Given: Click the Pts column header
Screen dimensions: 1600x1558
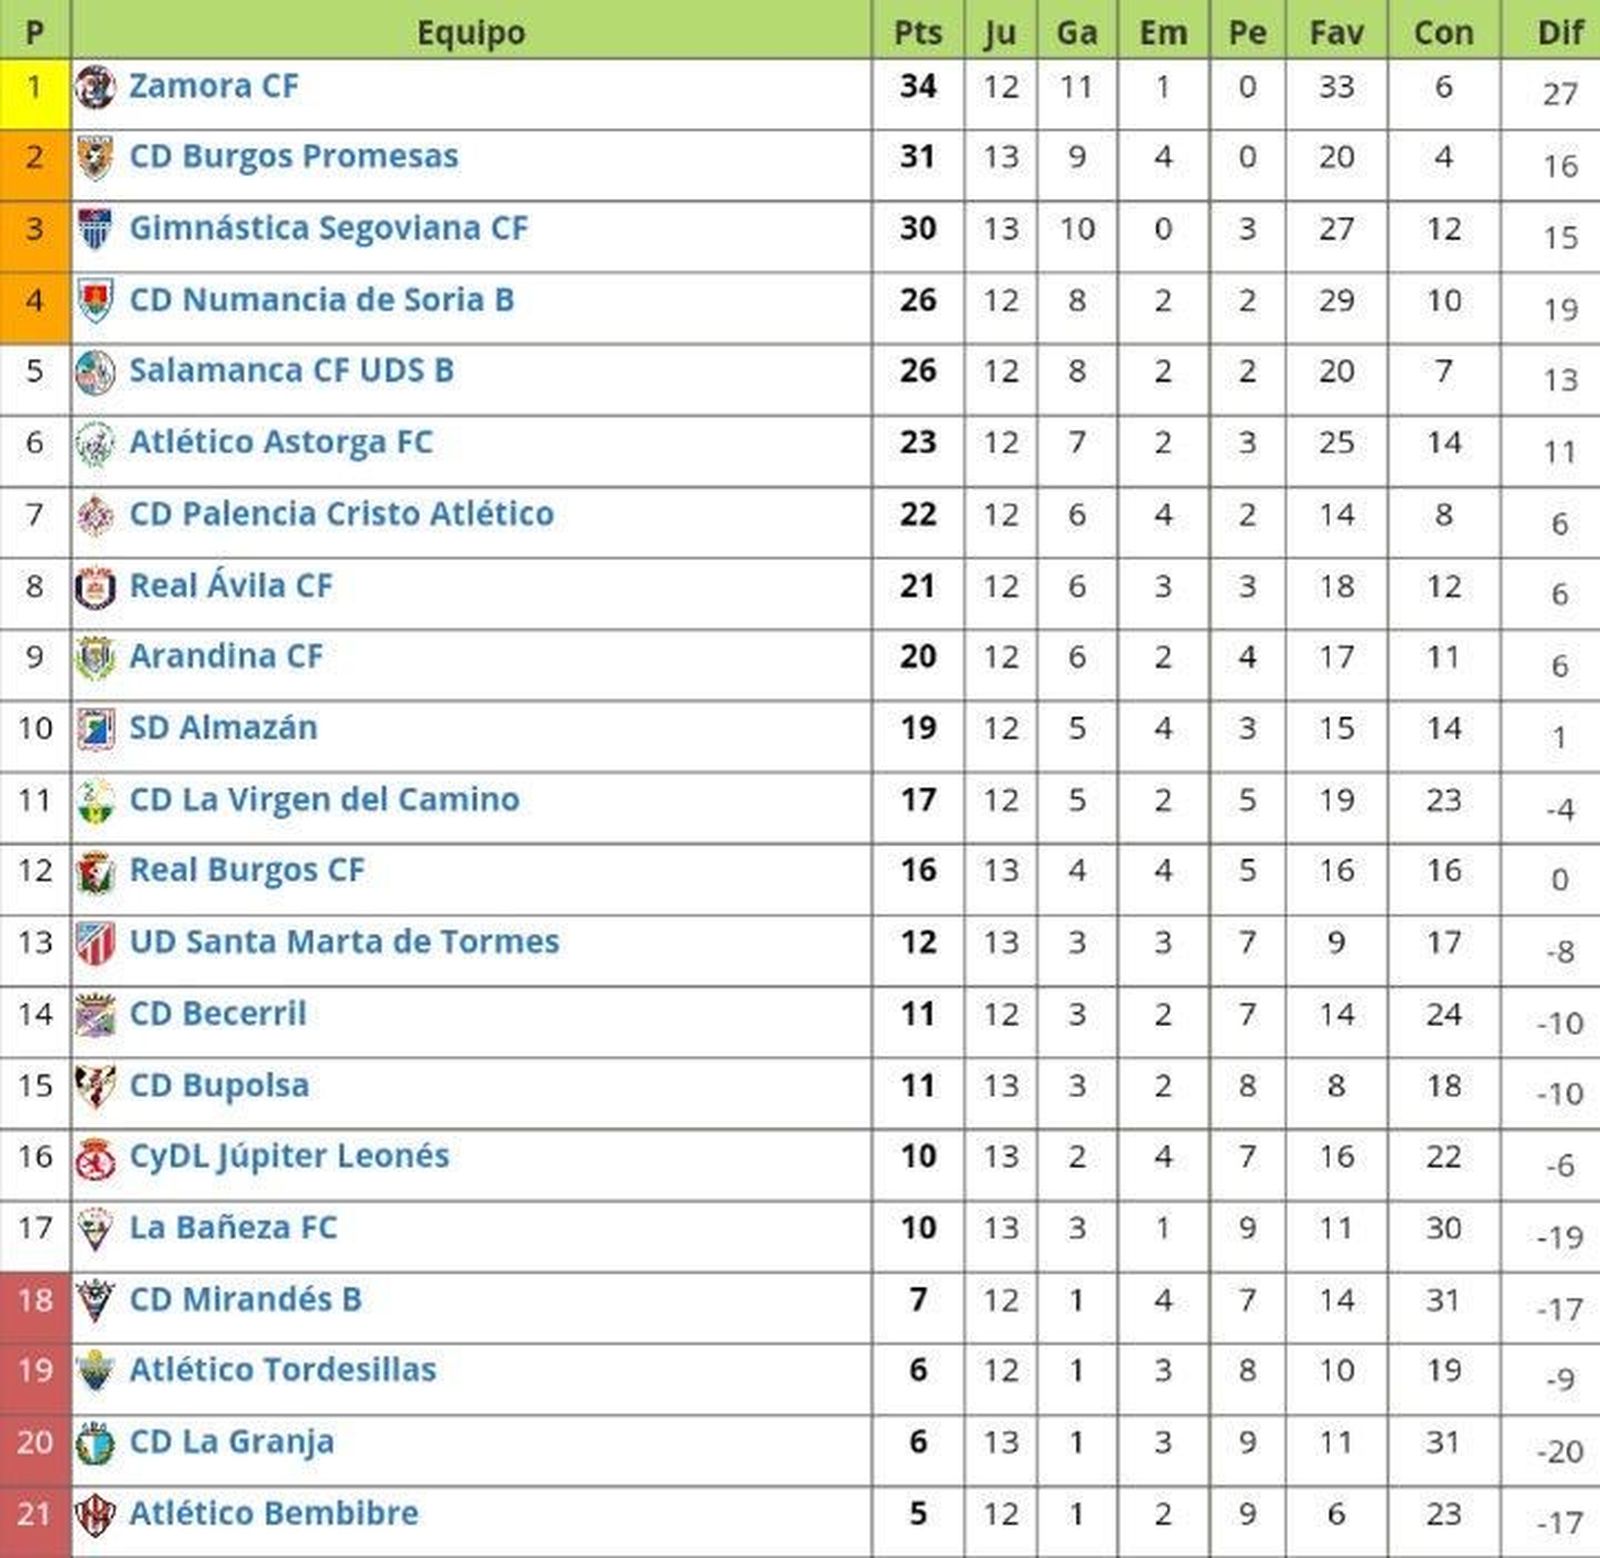Looking at the screenshot, I should 917,32.
